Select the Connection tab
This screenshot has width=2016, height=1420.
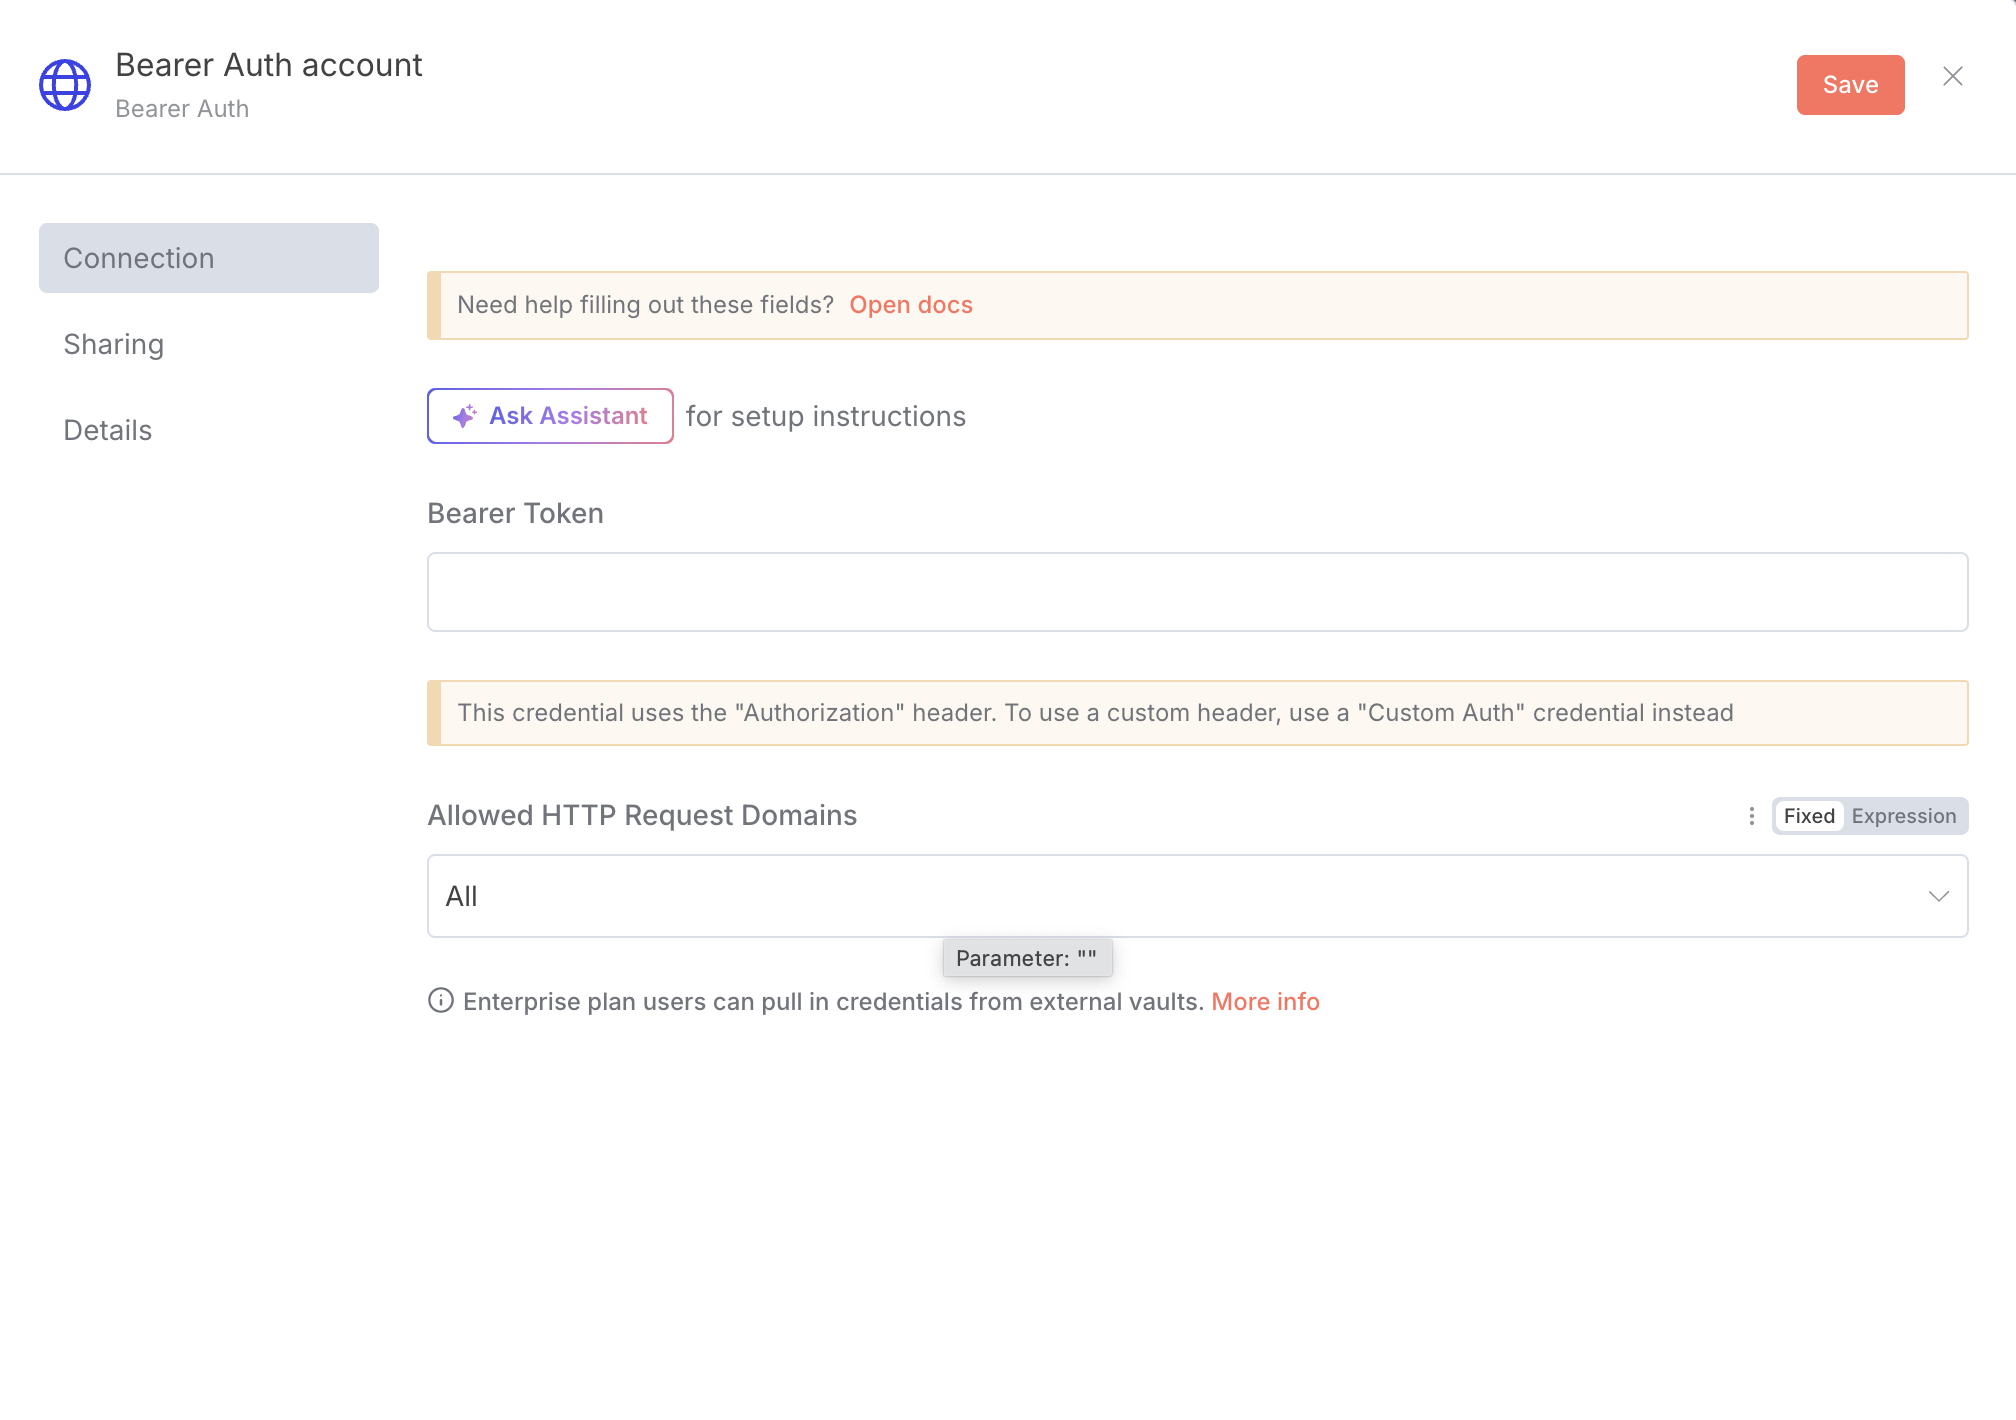208,258
